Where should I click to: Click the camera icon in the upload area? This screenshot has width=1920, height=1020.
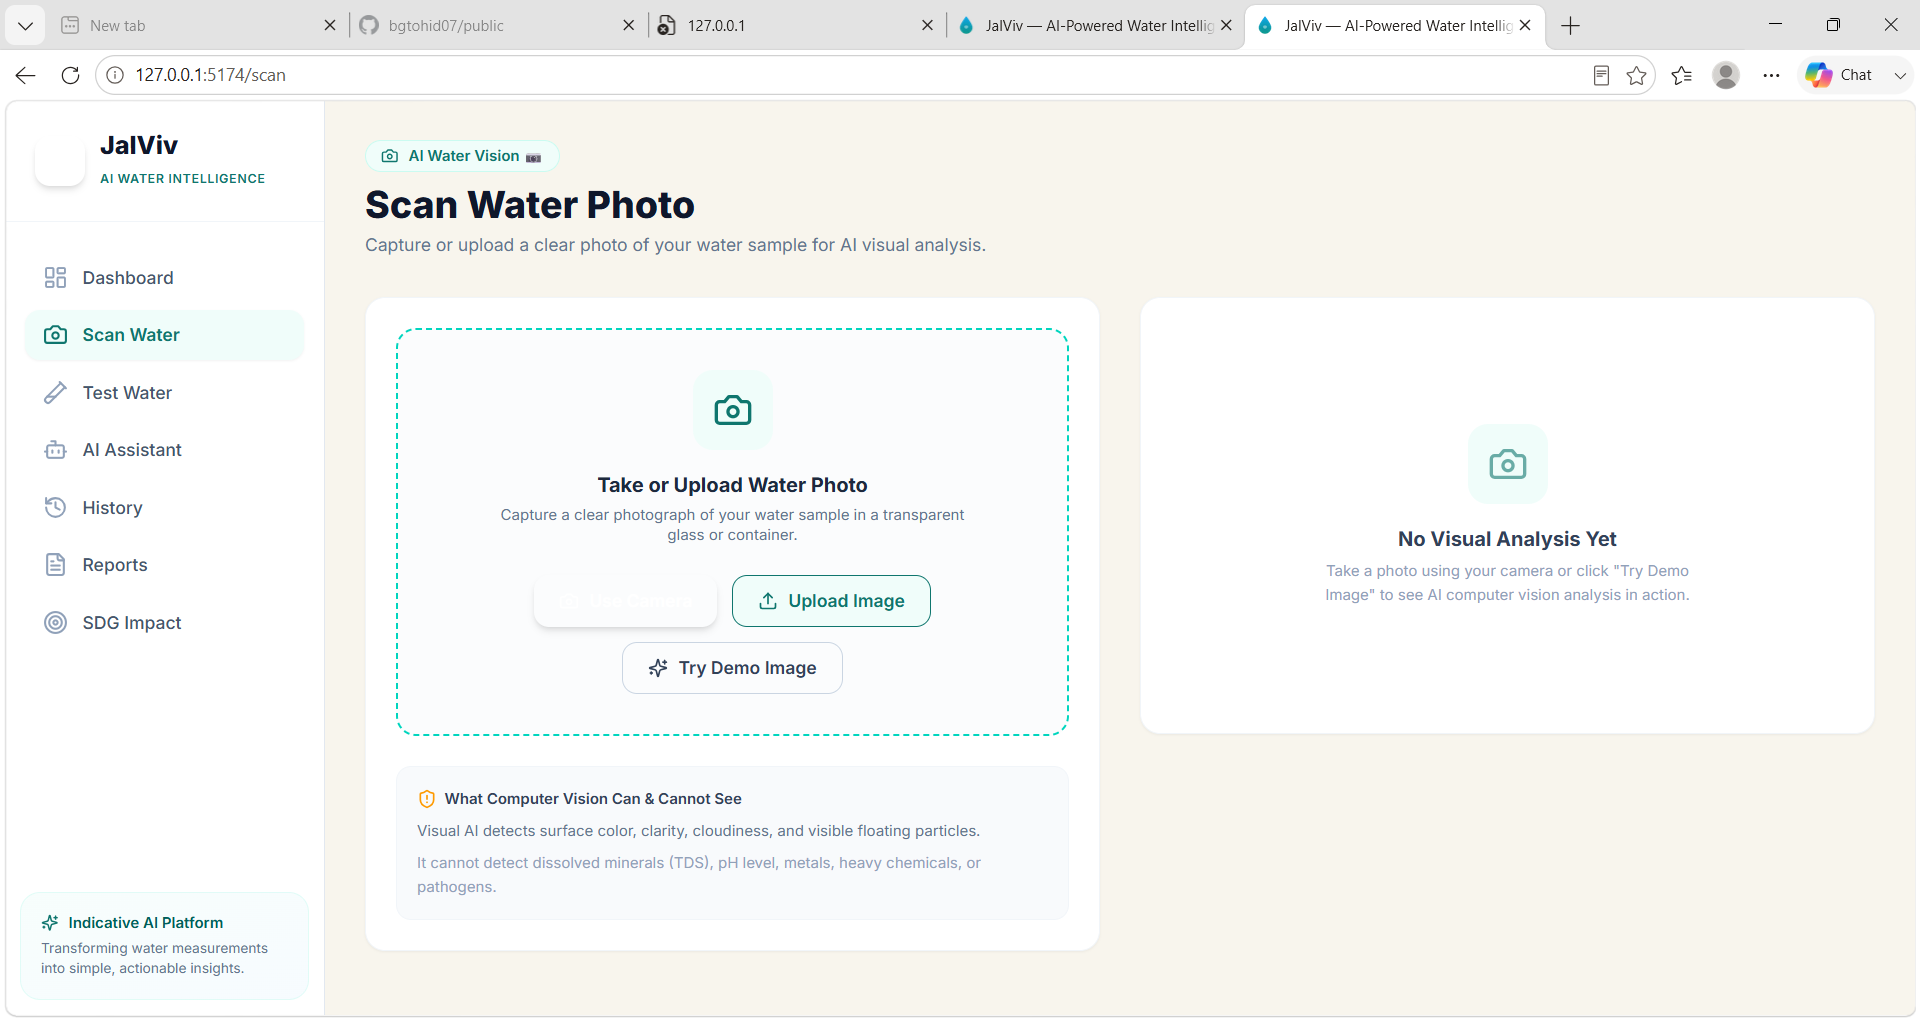pos(733,410)
